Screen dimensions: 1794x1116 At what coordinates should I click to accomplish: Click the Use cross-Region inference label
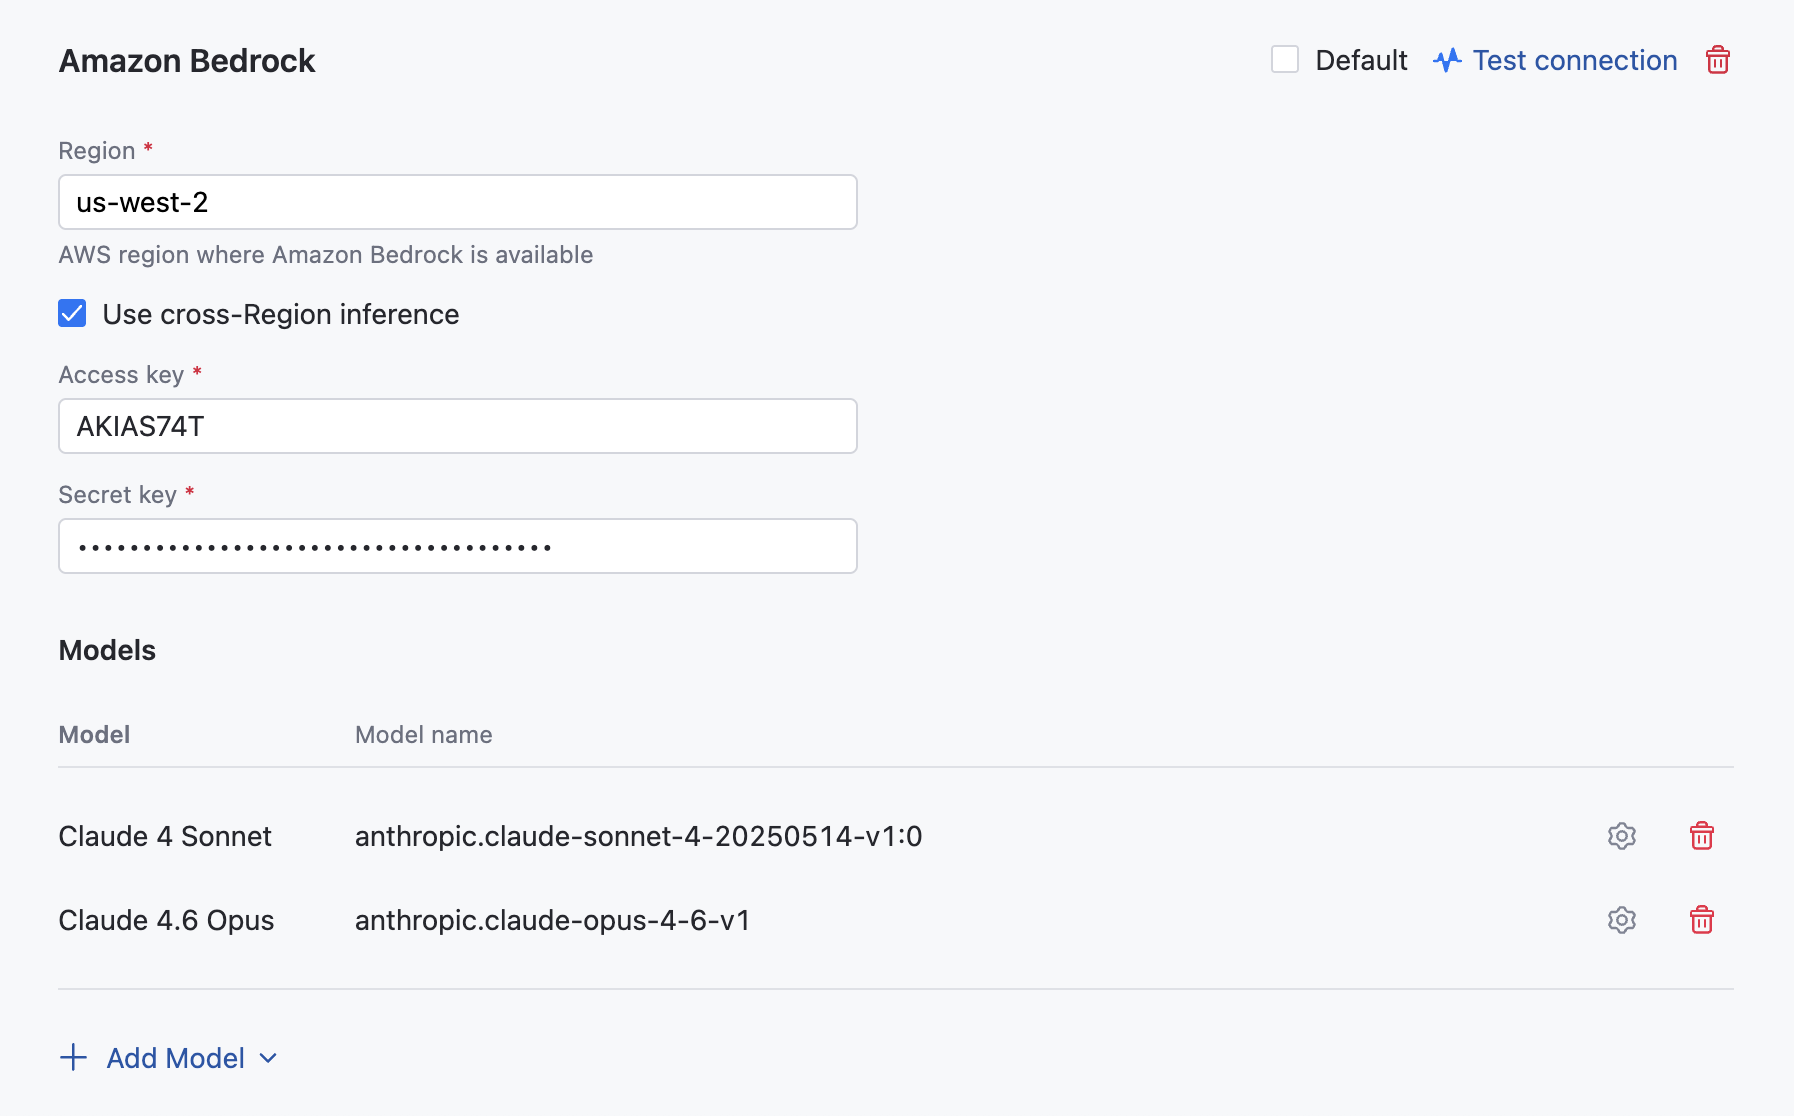pyautogui.click(x=280, y=314)
